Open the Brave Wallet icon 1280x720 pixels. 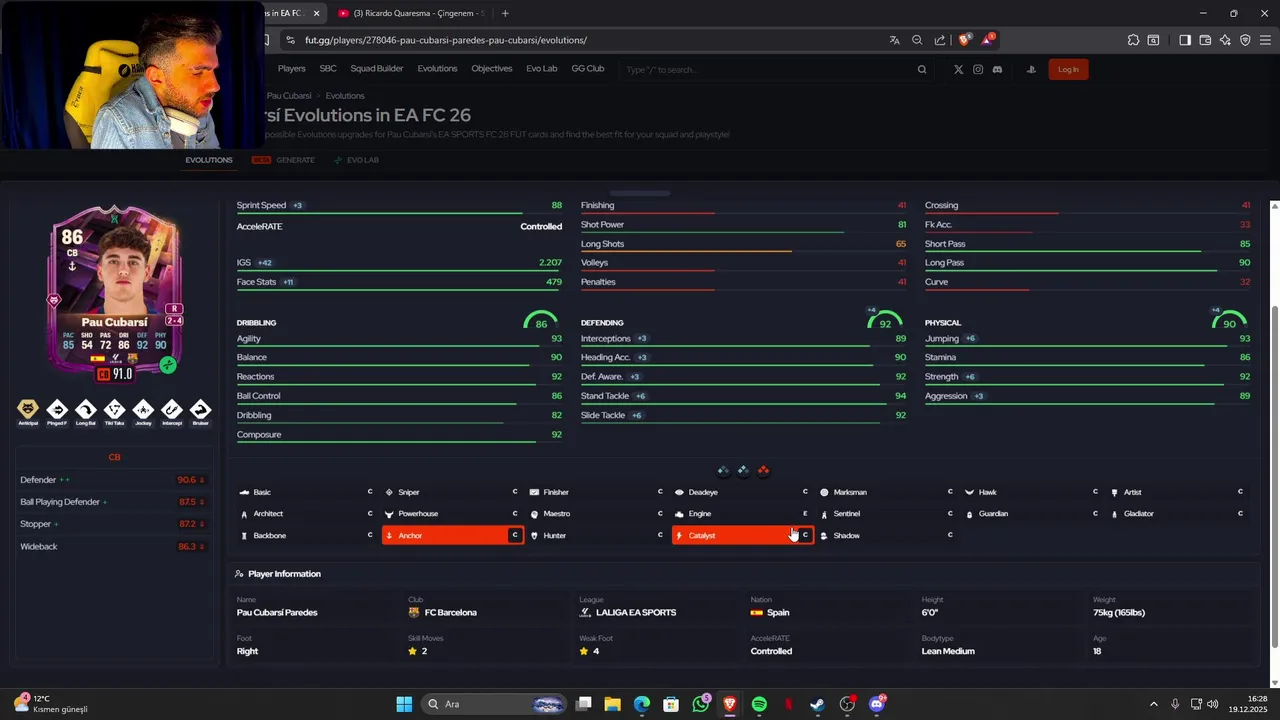(x=1205, y=40)
